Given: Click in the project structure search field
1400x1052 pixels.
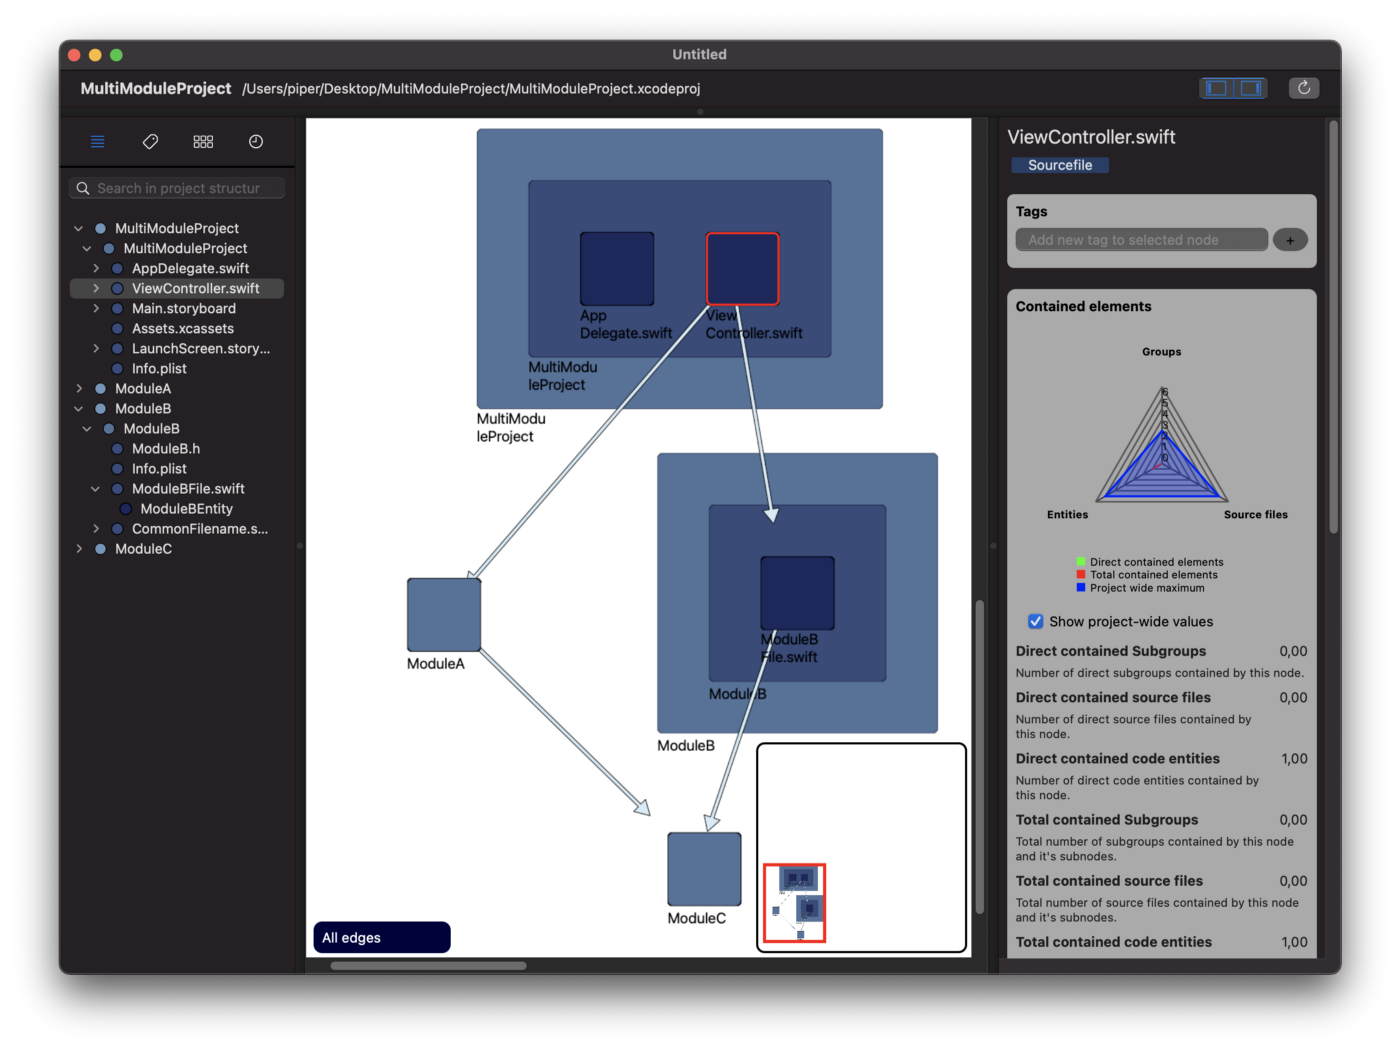Looking at the screenshot, I should coord(177,188).
